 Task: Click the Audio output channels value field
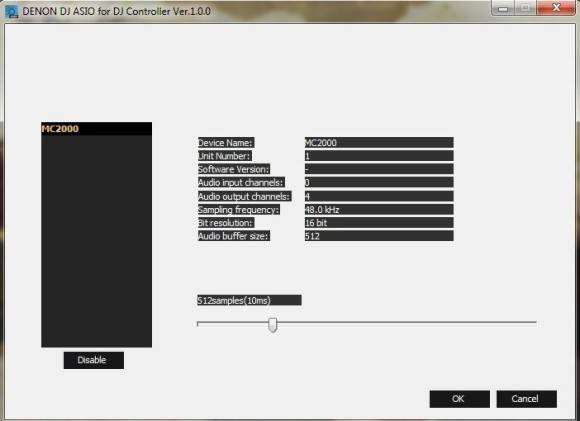pyautogui.click(x=379, y=196)
